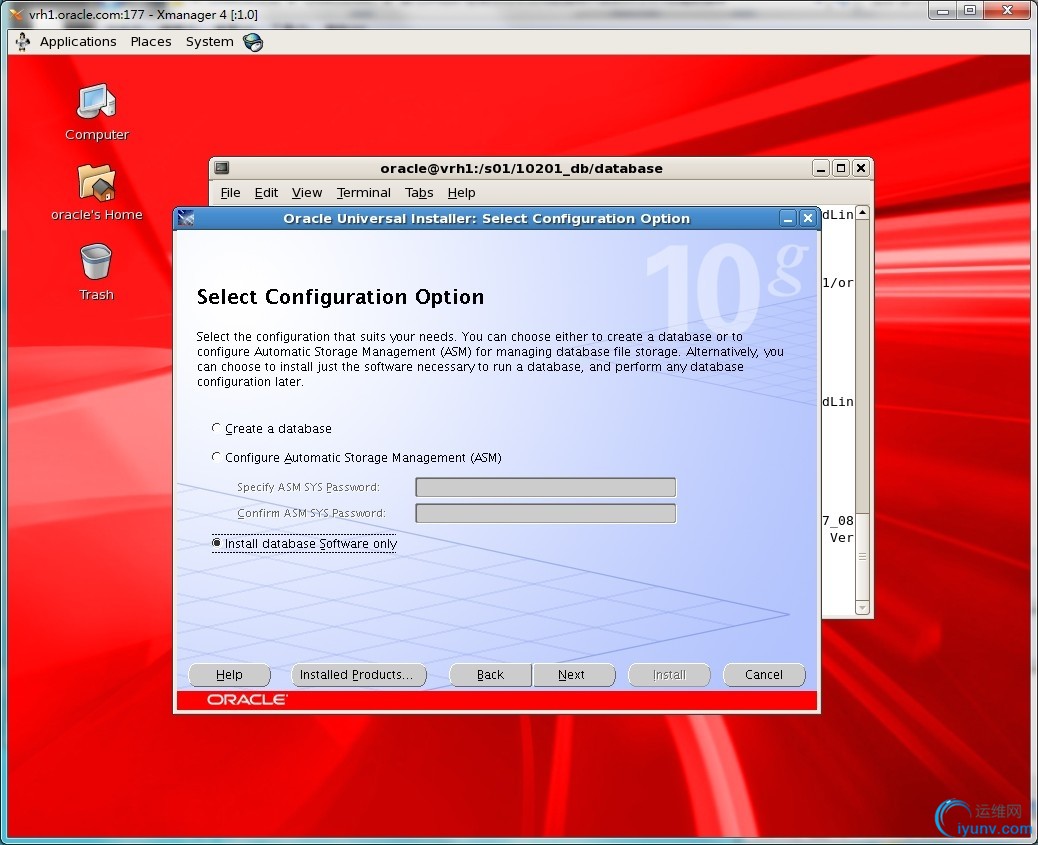Choose Install database Software only
Viewport: 1038px width, 845px height.
point(216,543)
